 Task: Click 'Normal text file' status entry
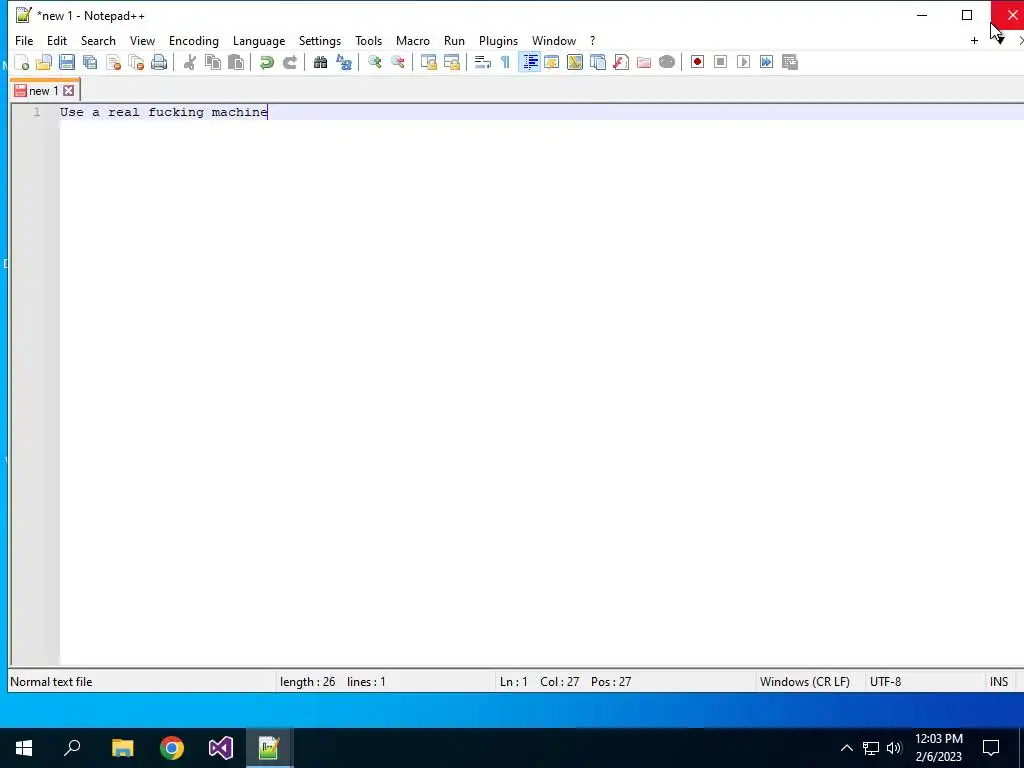point(51,682)
